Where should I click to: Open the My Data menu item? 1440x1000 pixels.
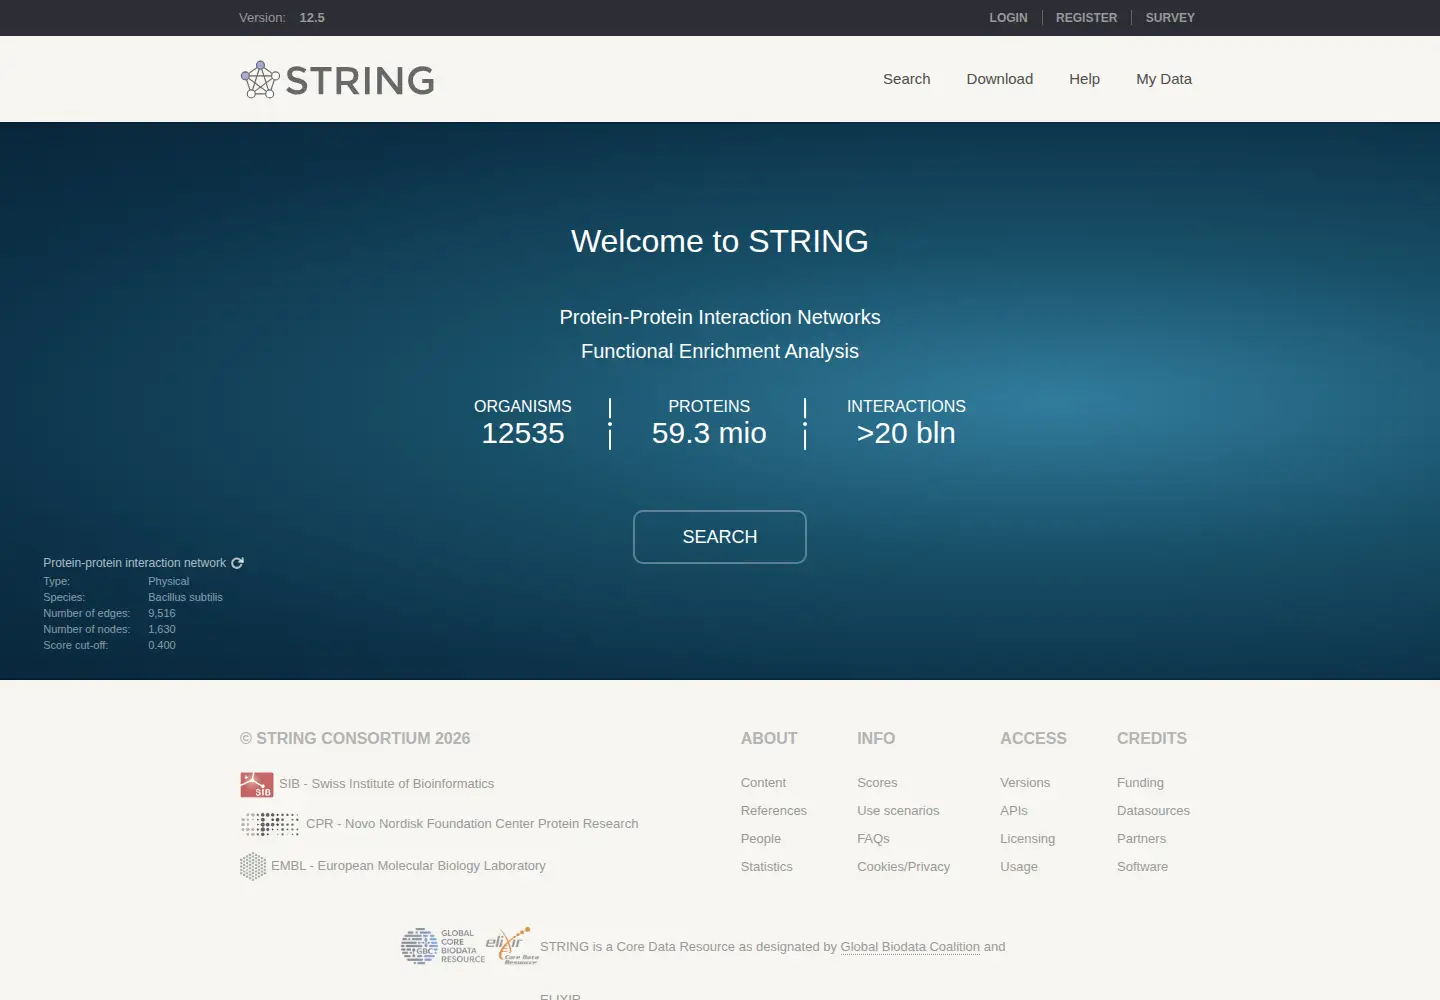(x=1164, y=79)
